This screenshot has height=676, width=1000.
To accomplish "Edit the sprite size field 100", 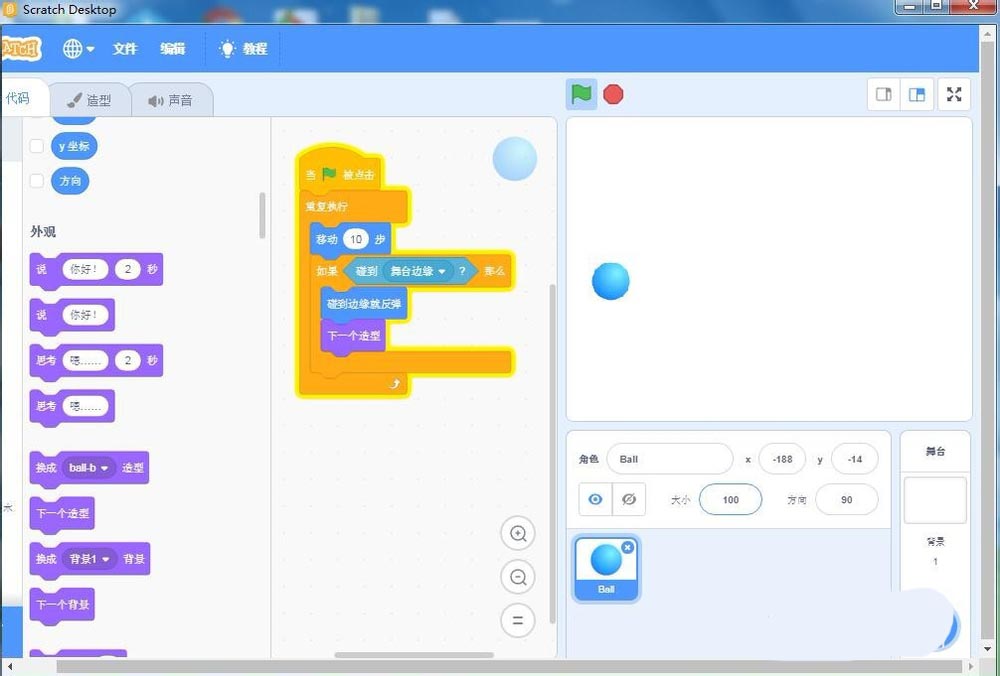I will coord(730,499).
